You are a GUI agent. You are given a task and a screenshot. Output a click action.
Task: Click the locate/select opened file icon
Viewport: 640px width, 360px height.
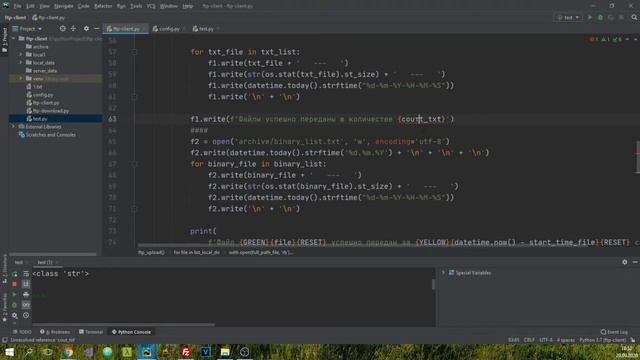[x=62, y=29]
